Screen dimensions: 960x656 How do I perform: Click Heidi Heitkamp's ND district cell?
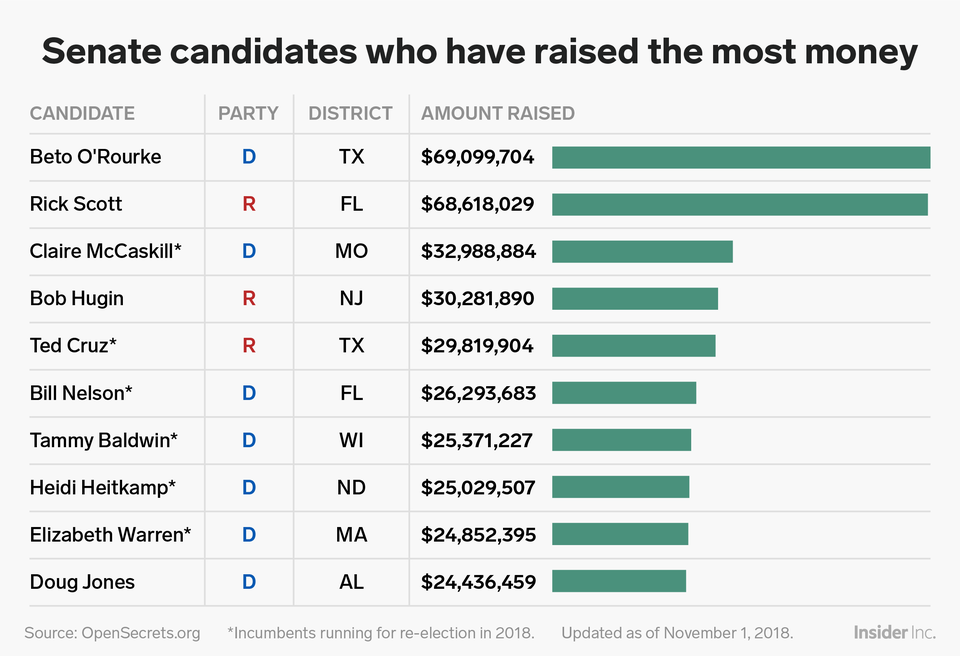pyautogui.click(x=351, y=488)
